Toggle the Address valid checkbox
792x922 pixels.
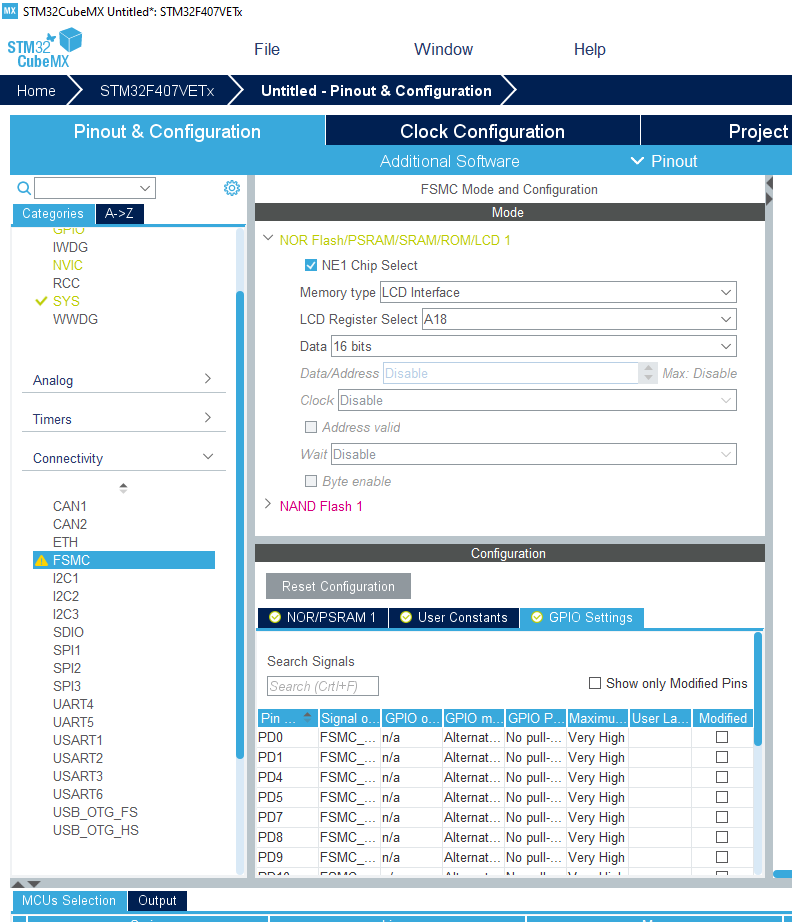pyautogui.click(x=311, y=427)
